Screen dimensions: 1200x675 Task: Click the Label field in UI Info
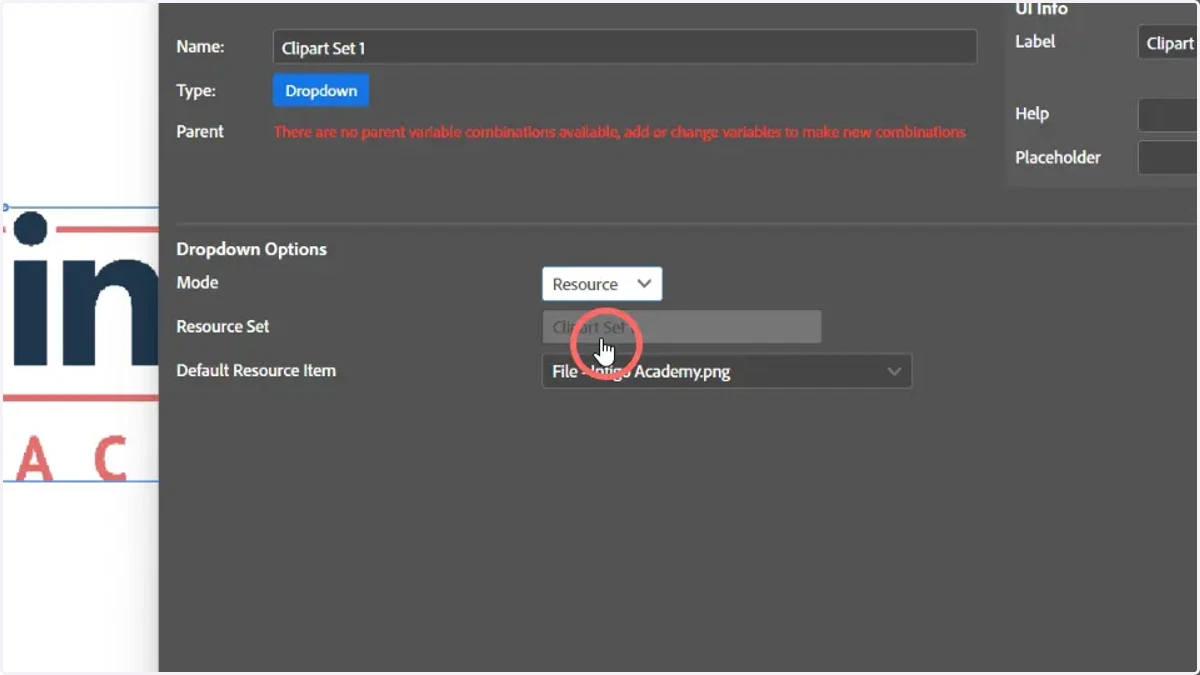[x=1168, y=42]
